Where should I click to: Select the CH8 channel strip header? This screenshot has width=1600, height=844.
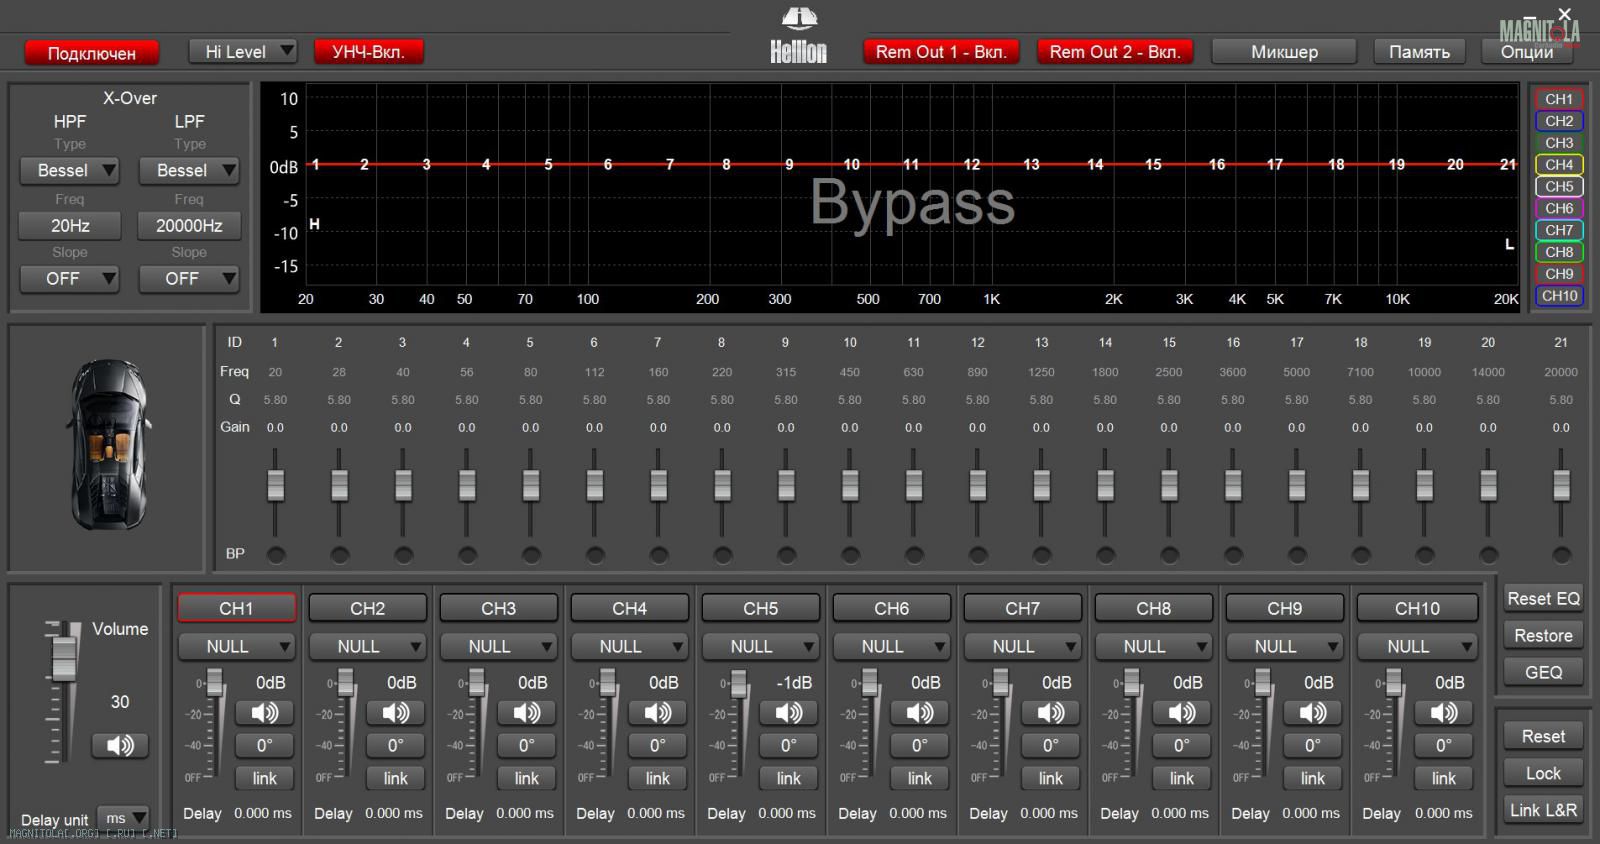click(x=1153, y=608)
